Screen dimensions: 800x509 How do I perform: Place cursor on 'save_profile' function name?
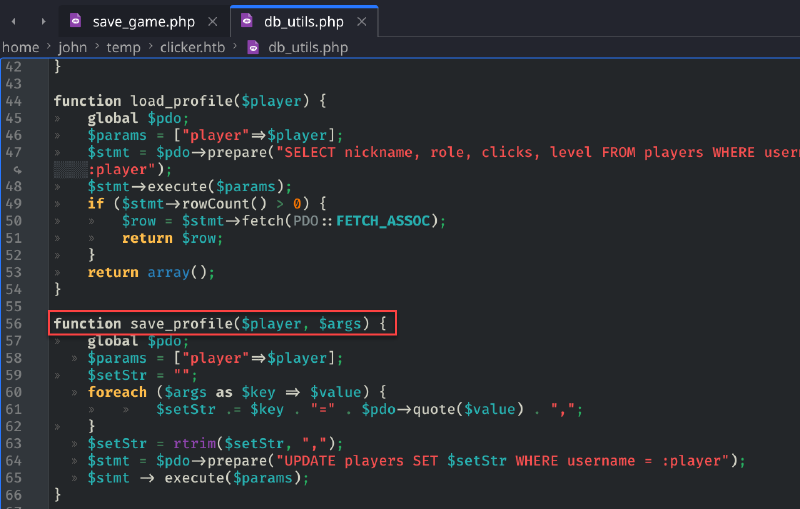point(181,324)
